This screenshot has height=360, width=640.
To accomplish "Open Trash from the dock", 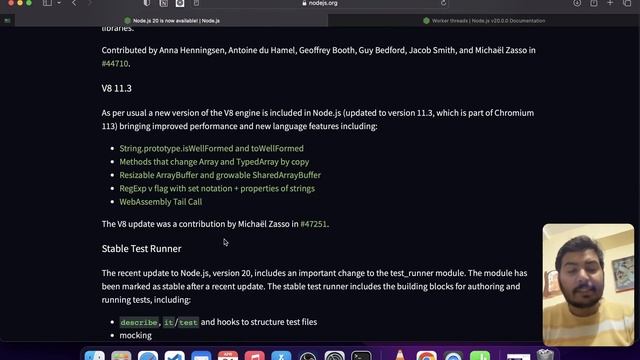I will point(545,355).
